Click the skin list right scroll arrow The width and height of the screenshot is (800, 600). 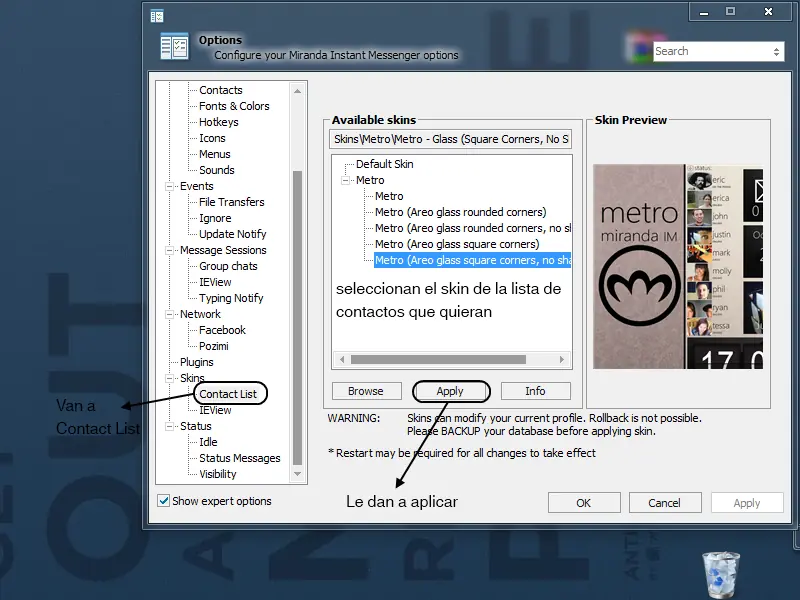pyautogui.click(x=562, y=359)
